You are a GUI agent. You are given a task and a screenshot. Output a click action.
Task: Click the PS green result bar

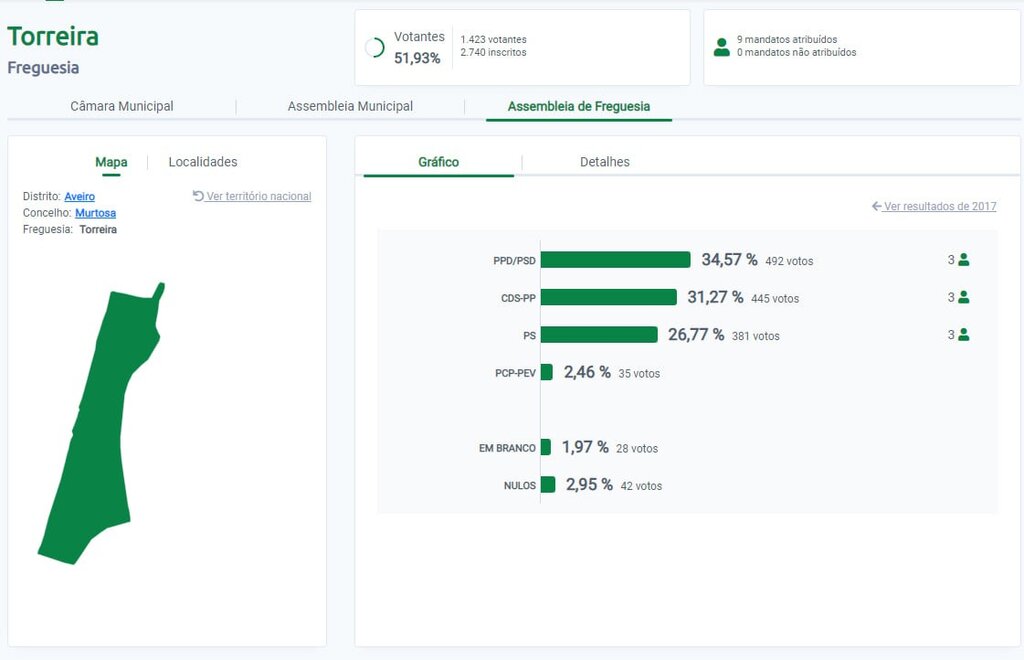coord(599,335)
